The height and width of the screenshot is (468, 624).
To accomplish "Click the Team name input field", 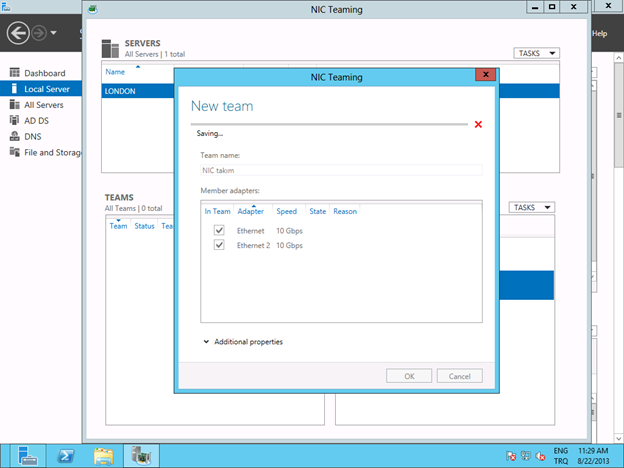I will point(341,170).
